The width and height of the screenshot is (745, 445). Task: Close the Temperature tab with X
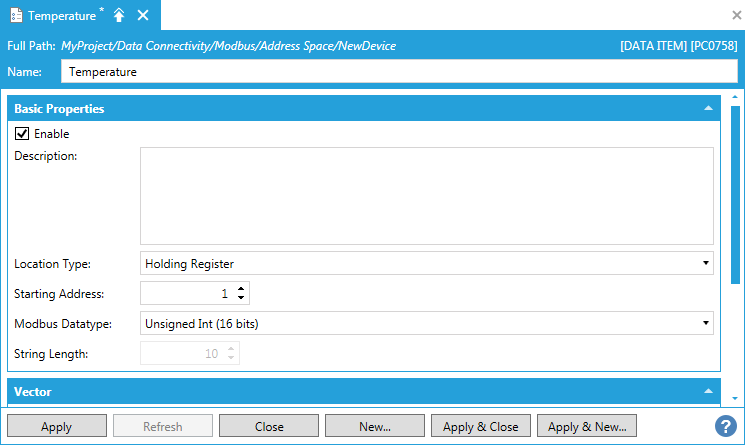(142, 15)
